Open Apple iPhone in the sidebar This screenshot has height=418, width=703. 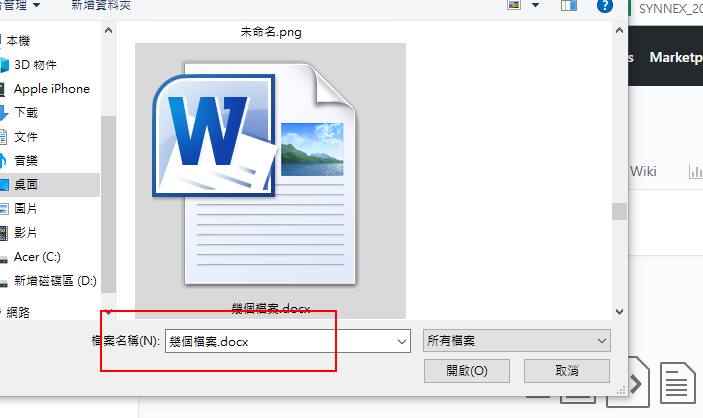pos(52,89)
